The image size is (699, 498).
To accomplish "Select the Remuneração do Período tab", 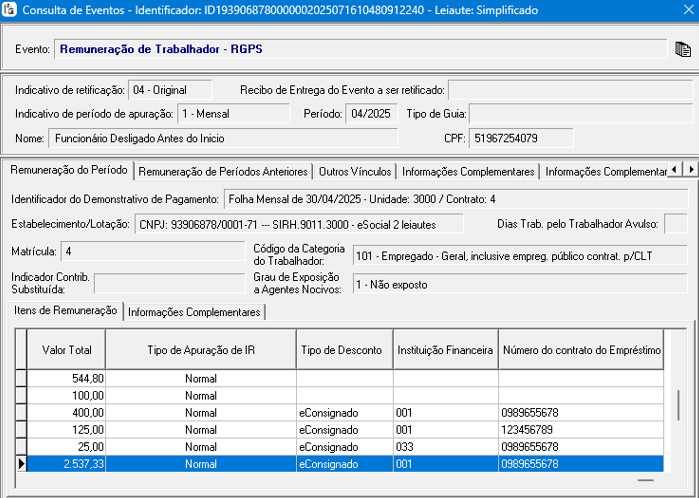I will pyautogui.click(x=68, y=171).
